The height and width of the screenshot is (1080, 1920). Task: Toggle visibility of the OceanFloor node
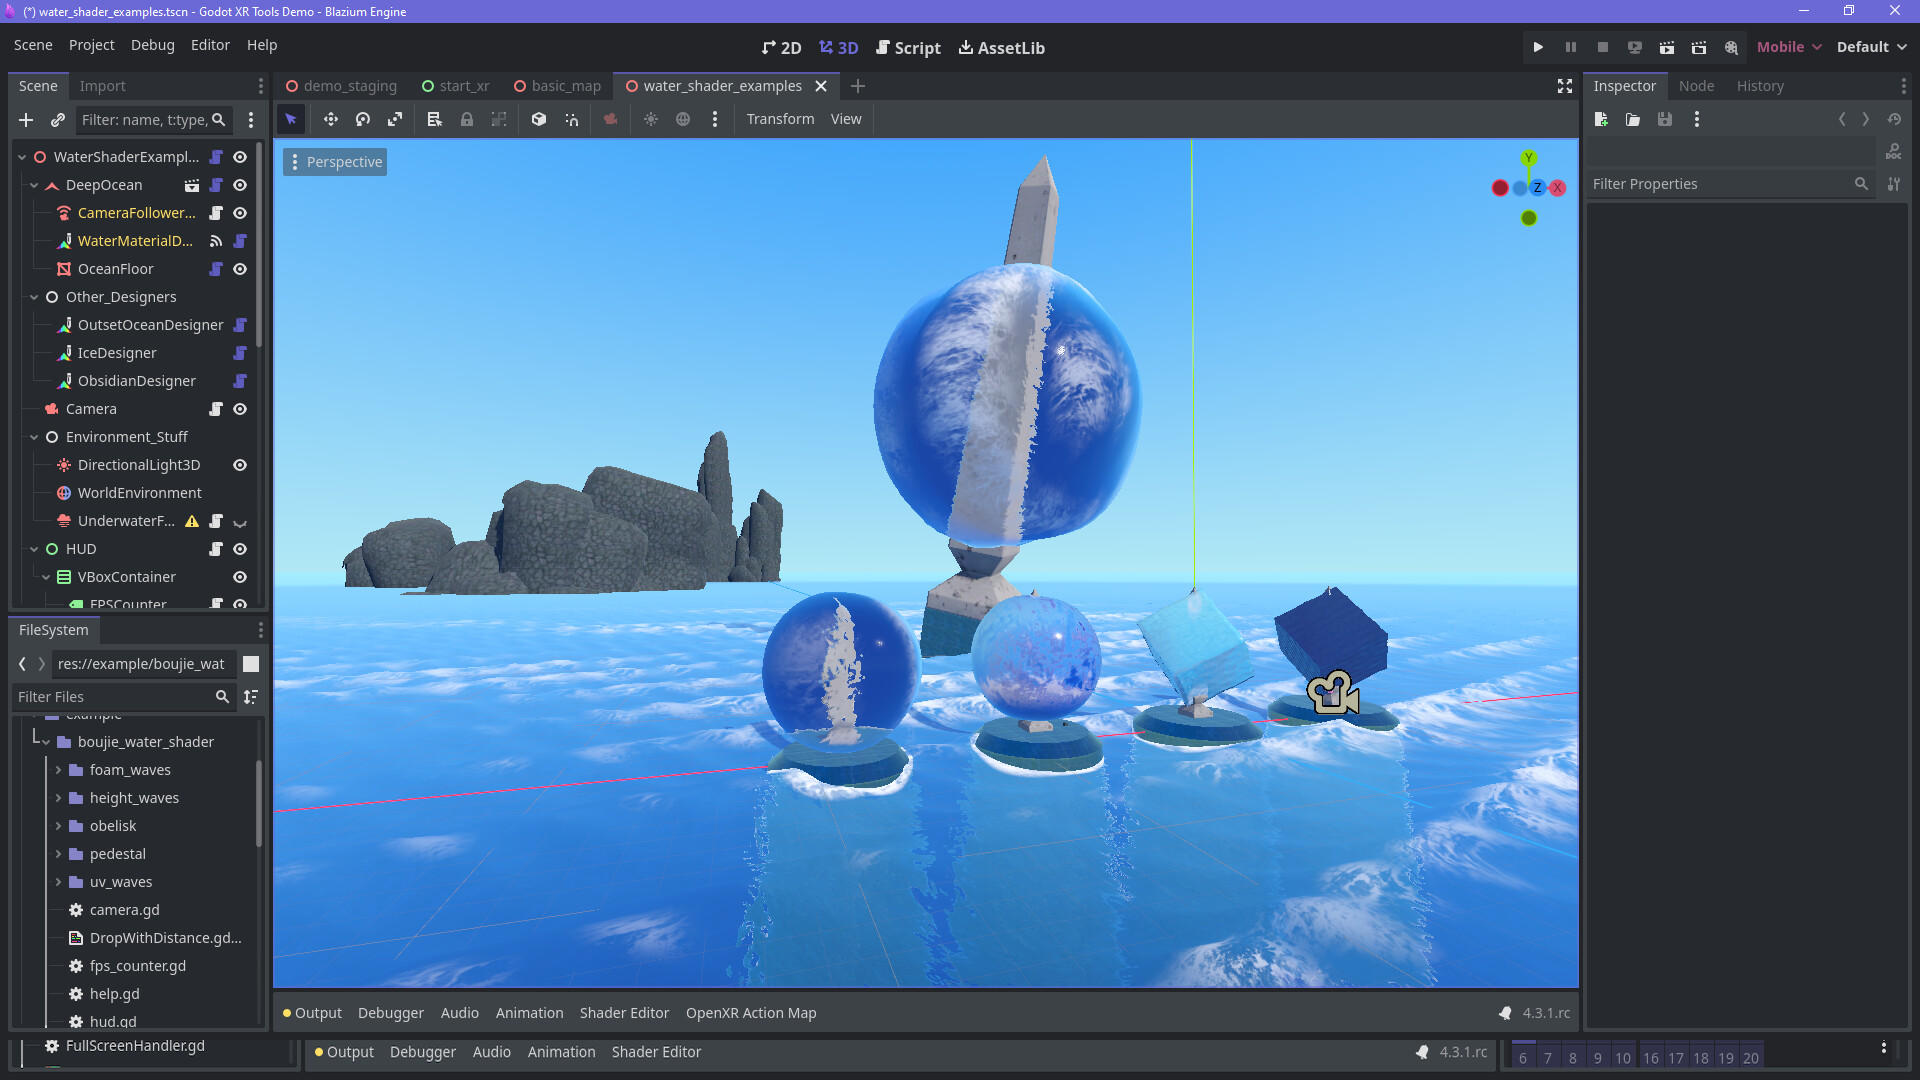[239, 269]
